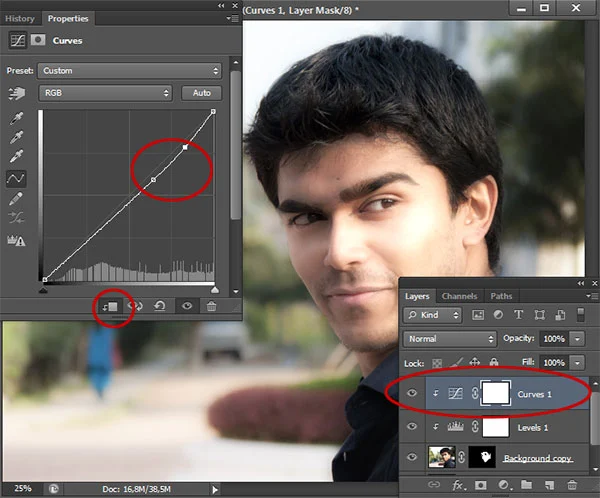The image size is (600, 498).
Task: Switch to the Channels tab
Action: (x=459, y=296)
